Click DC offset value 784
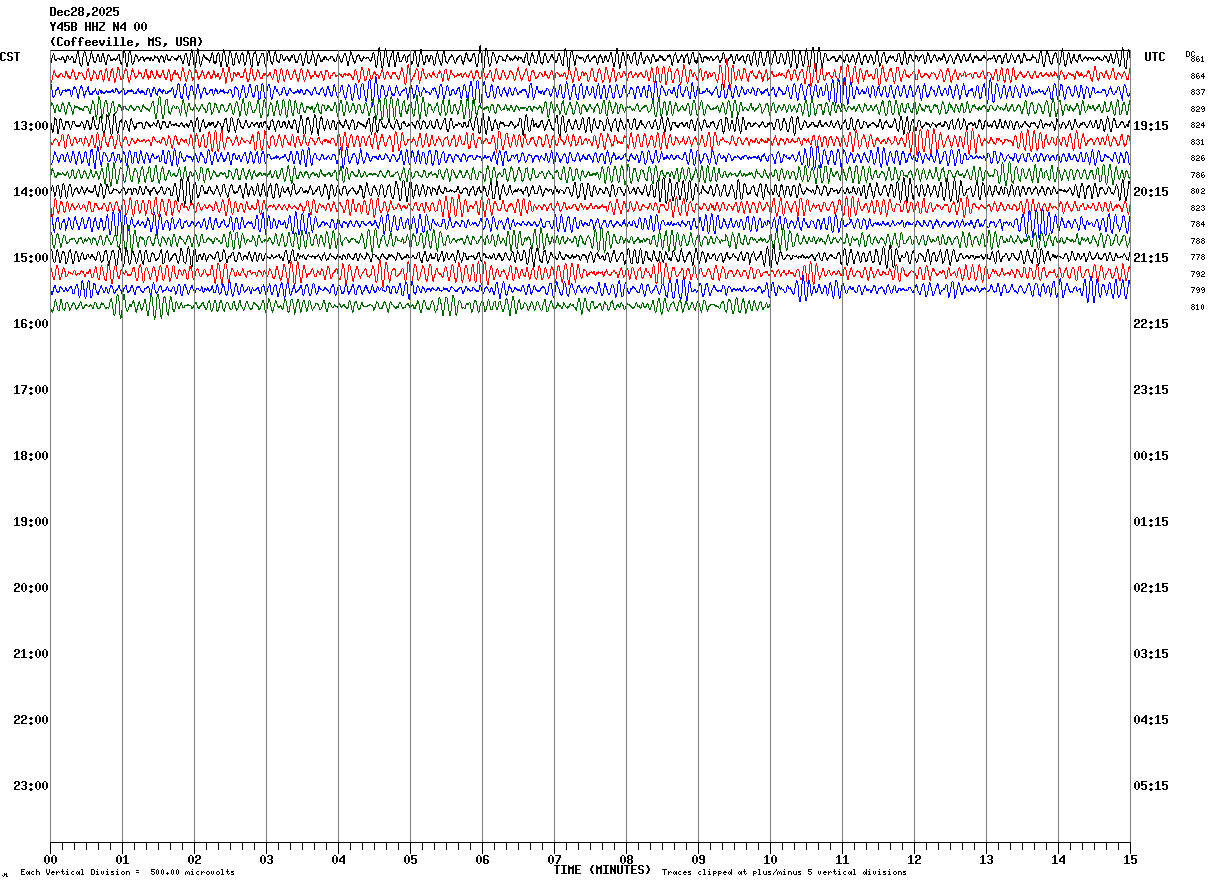1210x886 pixels. 1198,225
